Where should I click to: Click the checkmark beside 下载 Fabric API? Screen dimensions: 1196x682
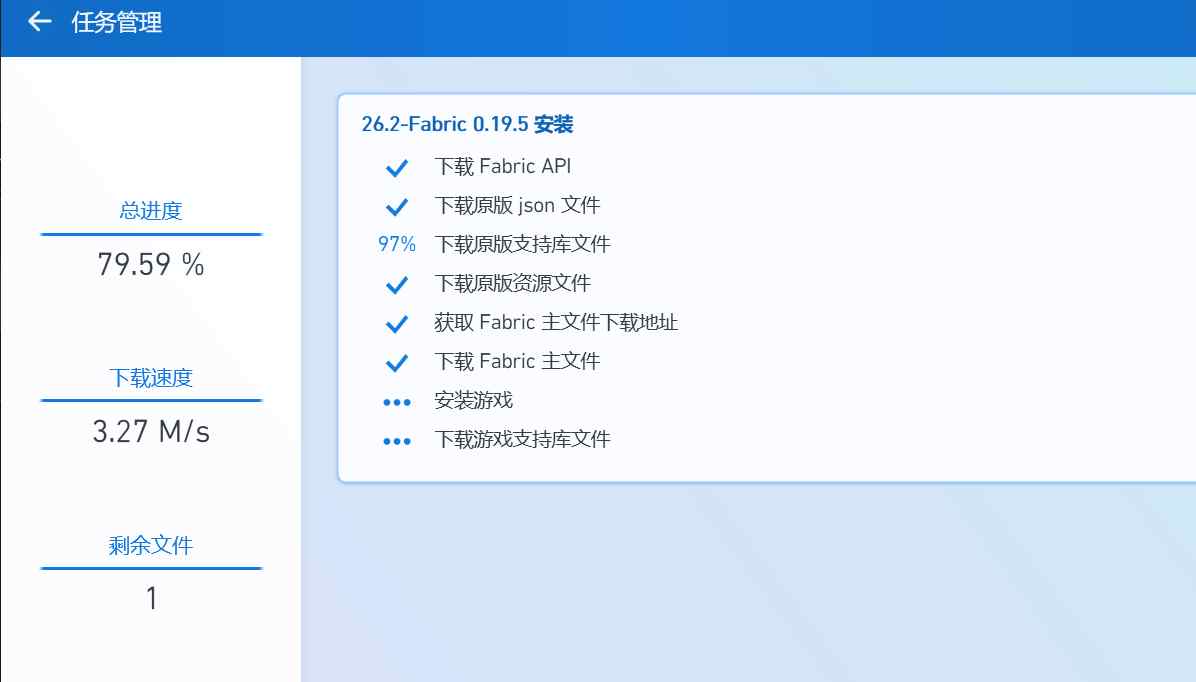tap(397, 167)
